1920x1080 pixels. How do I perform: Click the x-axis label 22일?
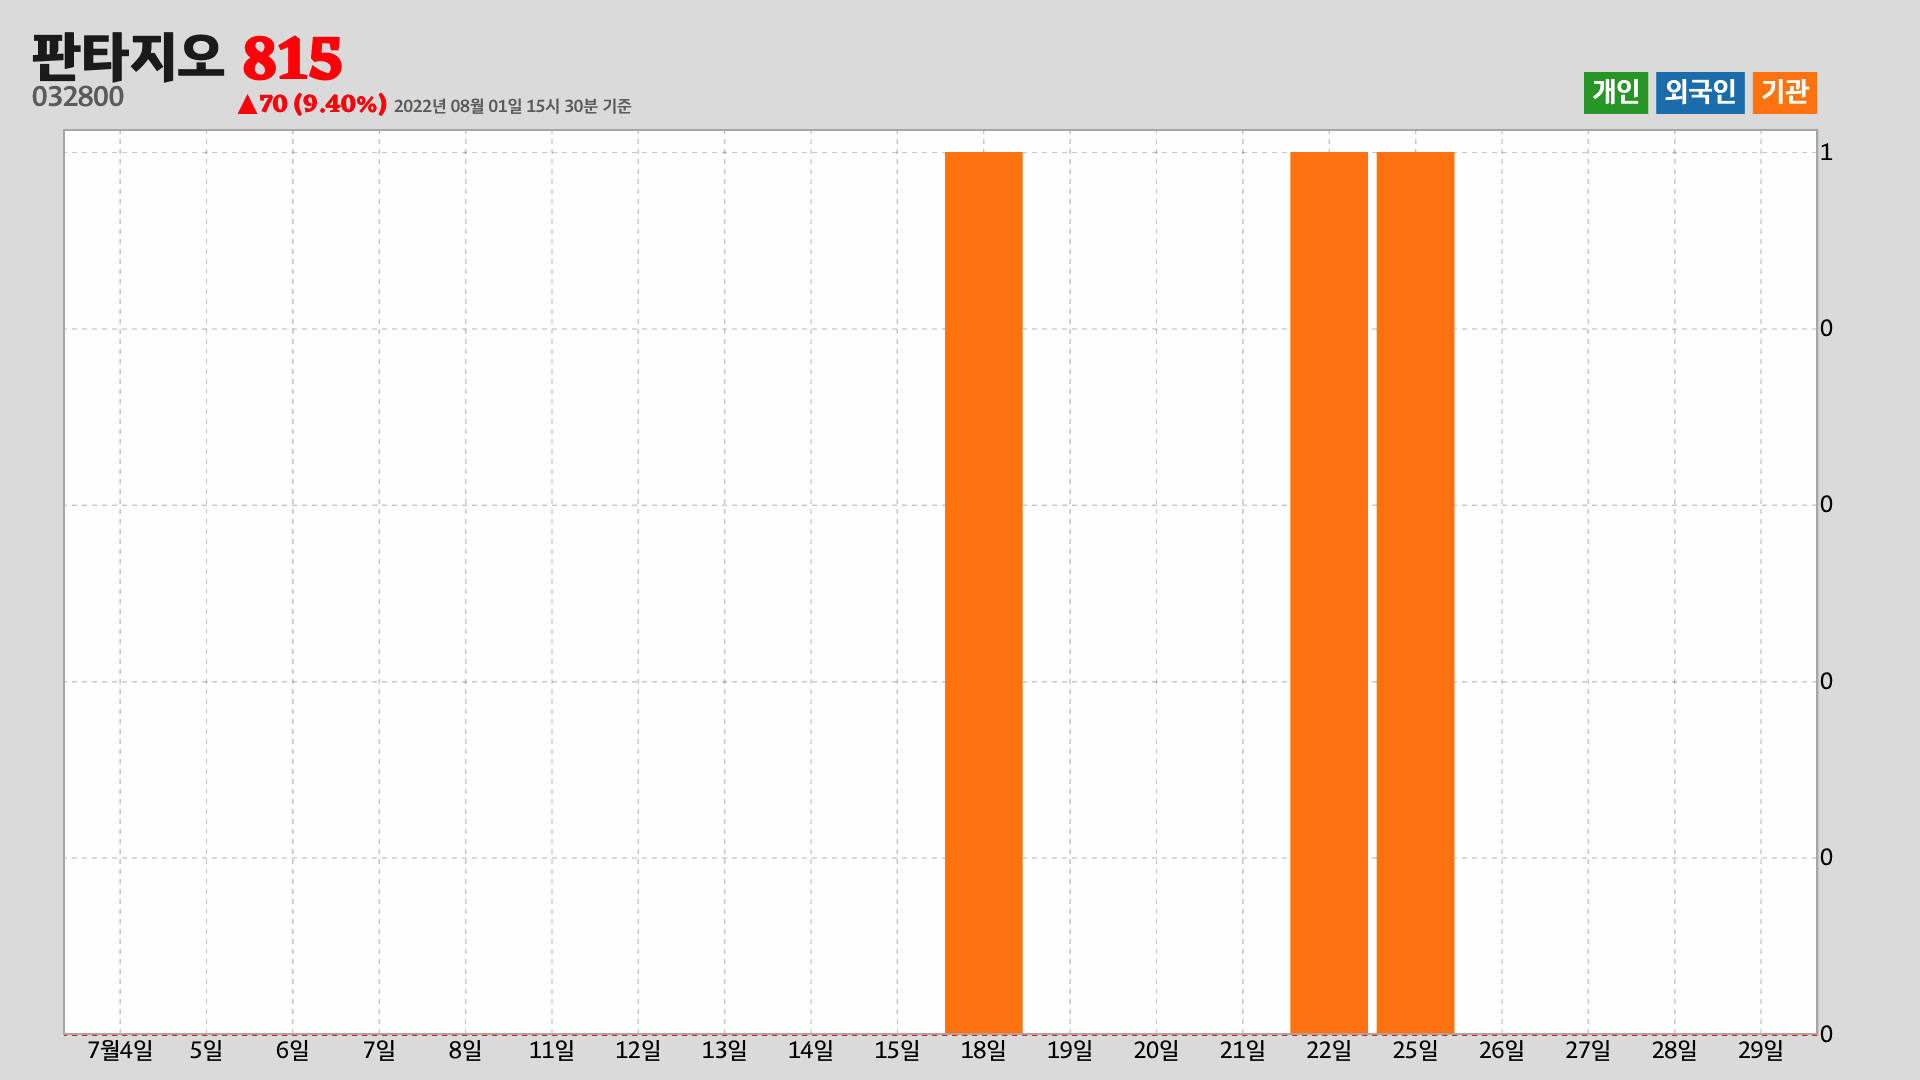tap(1329, 1050)
